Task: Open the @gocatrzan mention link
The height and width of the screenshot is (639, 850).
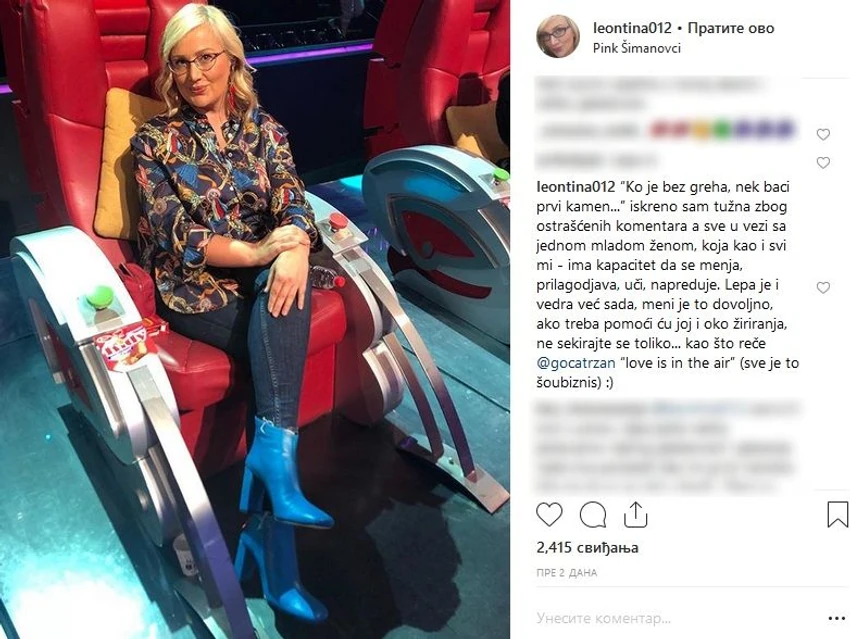Action: (576, 363)
